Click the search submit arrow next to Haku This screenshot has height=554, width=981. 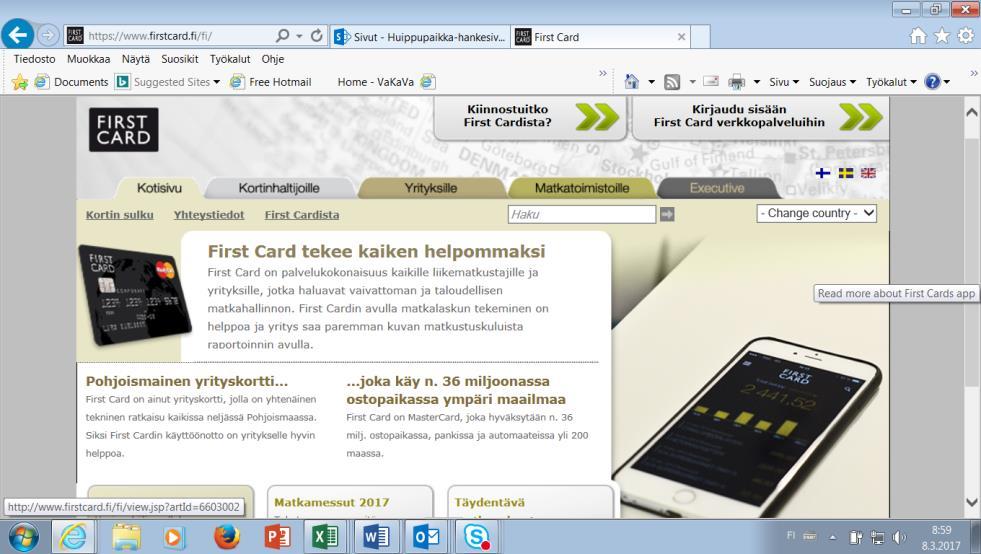667,214
